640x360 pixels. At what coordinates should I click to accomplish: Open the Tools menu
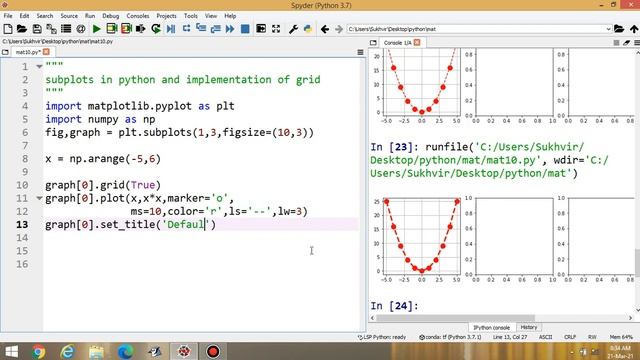click(x=191, y=16)
